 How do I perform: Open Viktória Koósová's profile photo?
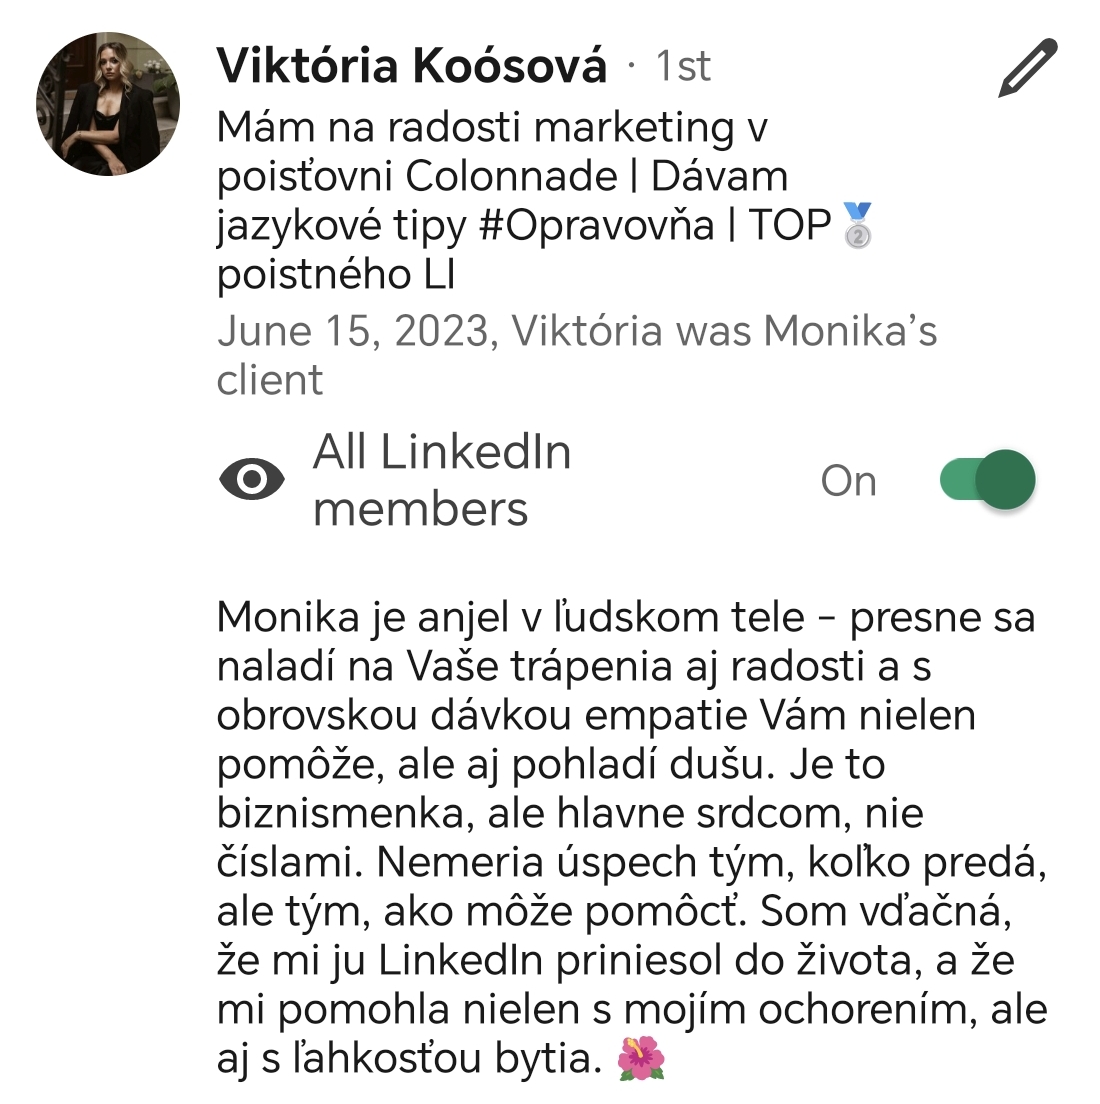coord(108,104)
